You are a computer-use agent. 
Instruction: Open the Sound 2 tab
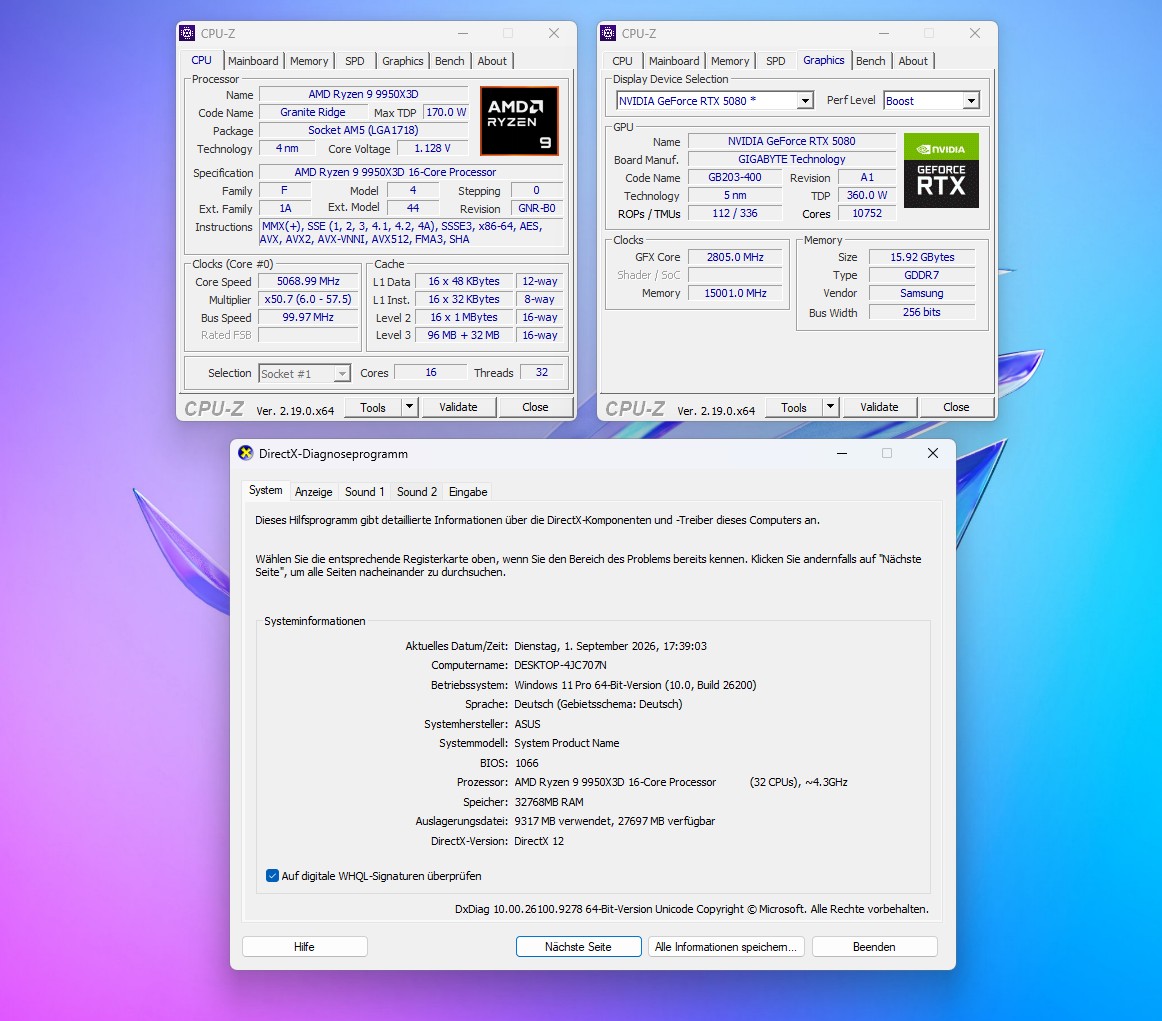click(x=416, y=492)
